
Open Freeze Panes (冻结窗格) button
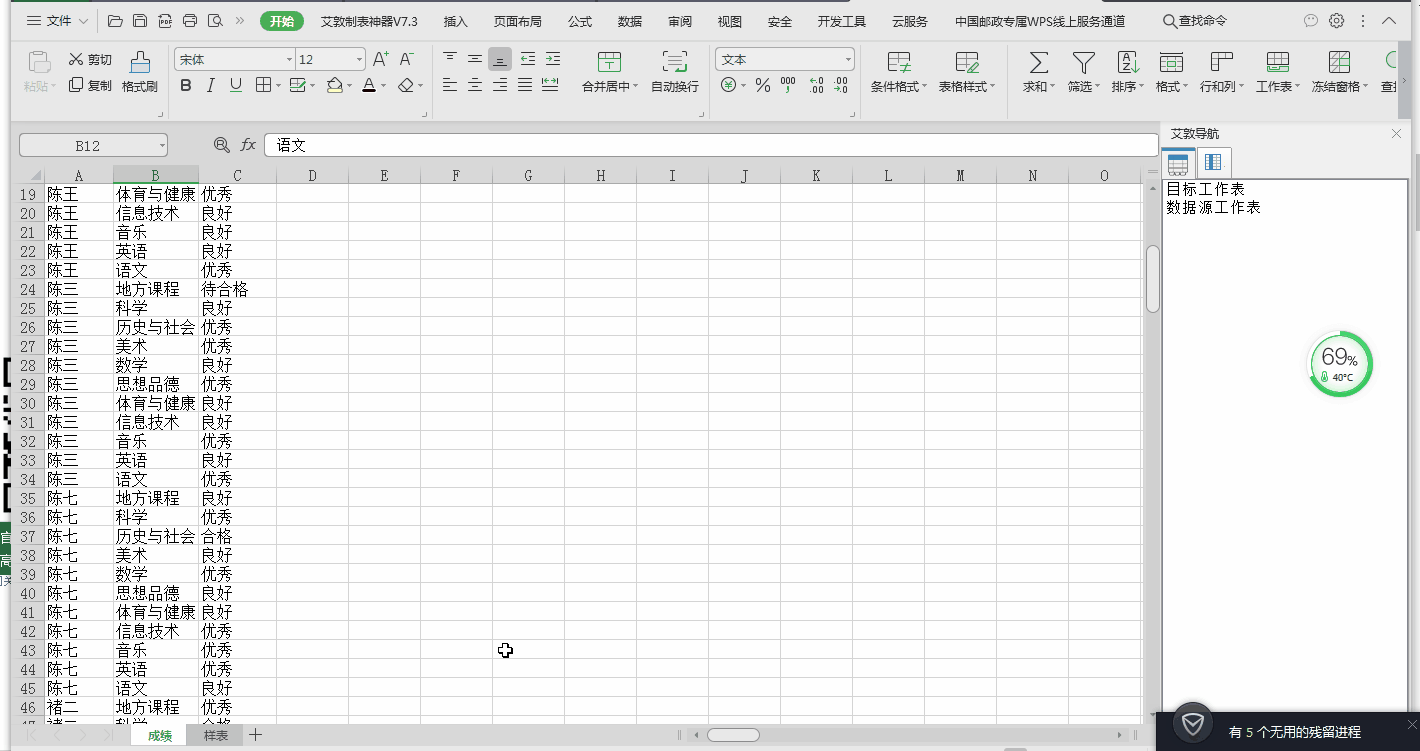[x=1340, y=72]
